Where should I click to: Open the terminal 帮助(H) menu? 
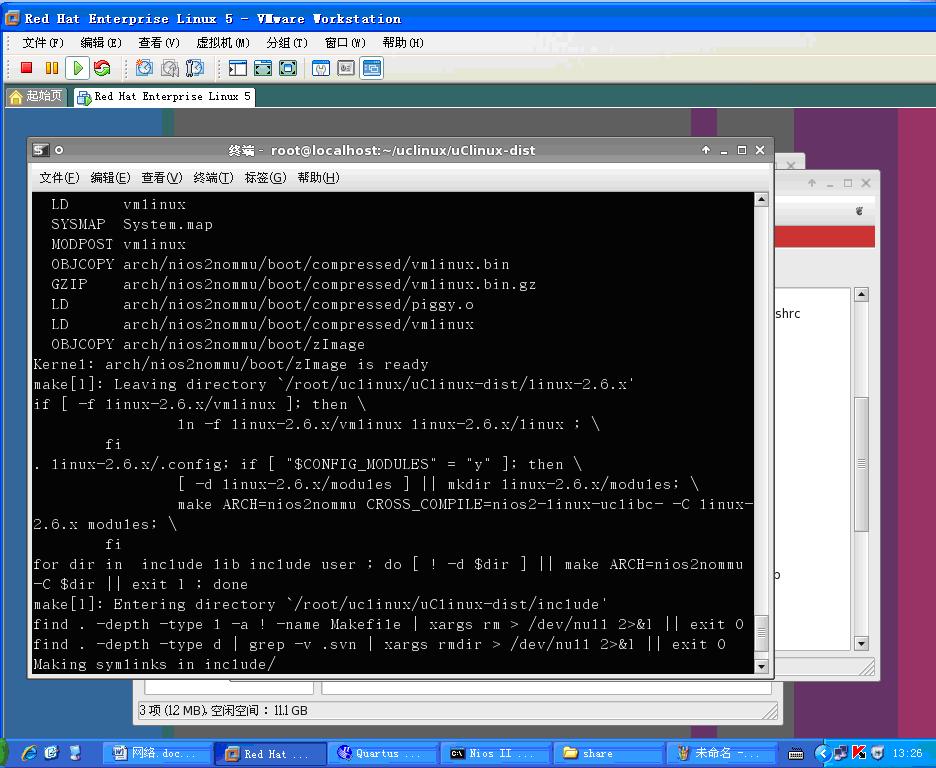coord(318,178)
